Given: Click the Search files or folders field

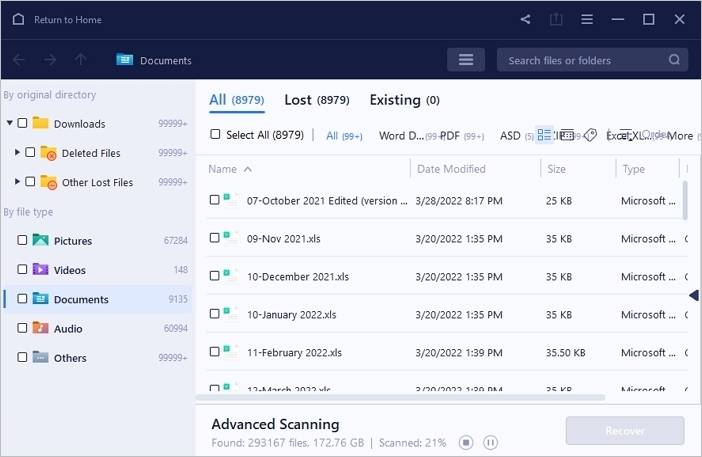Looking at the screenshot, I should 580,60.
